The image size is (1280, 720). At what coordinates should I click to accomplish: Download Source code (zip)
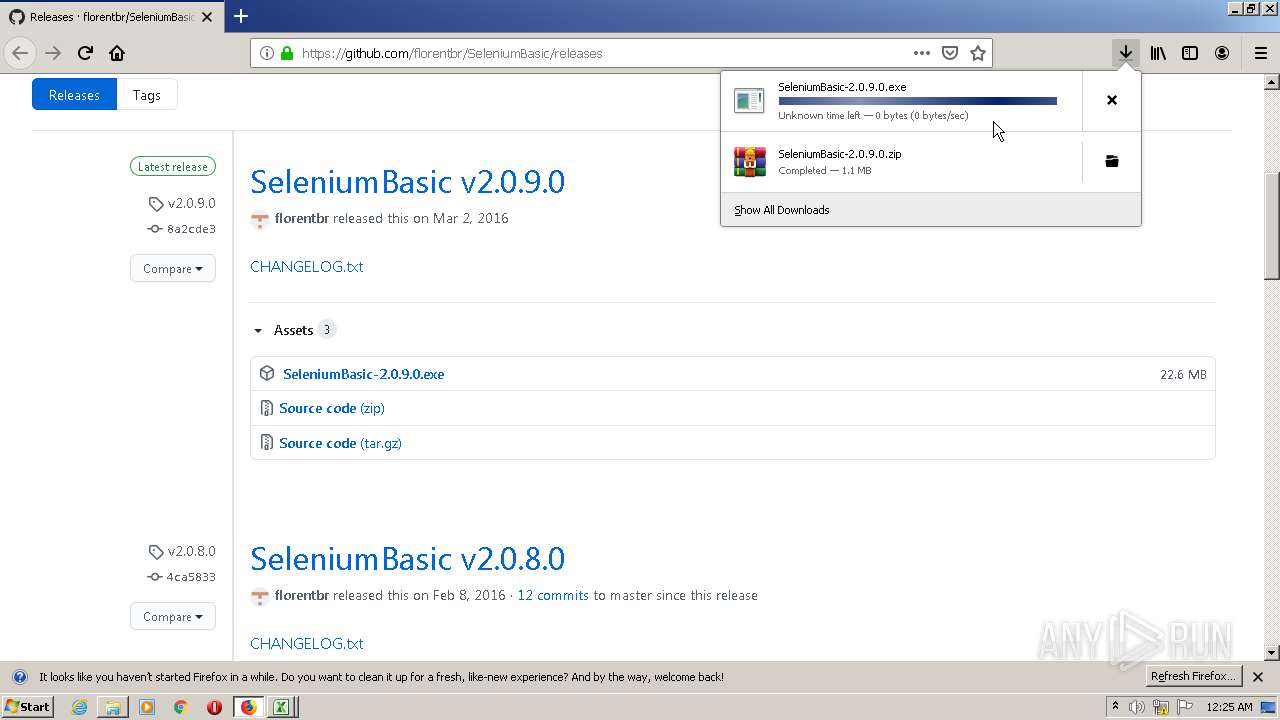tap(331, 408)
